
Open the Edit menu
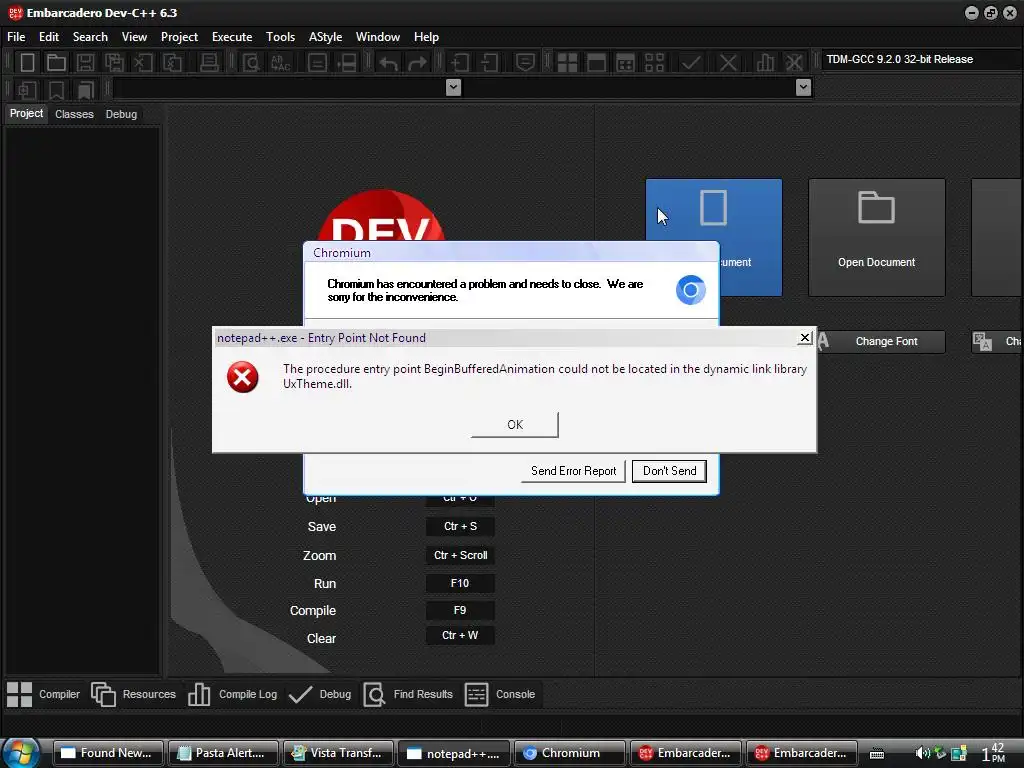point(49,37)
